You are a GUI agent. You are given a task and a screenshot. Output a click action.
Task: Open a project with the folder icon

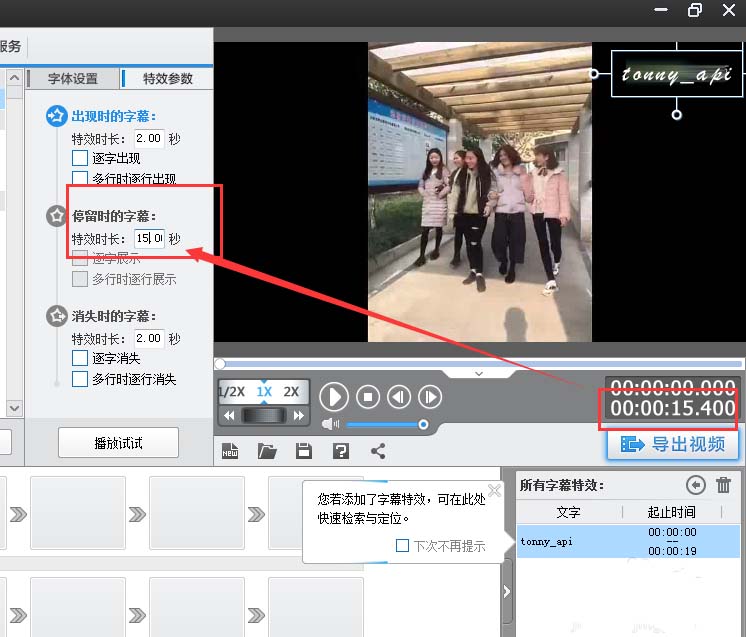267,451
